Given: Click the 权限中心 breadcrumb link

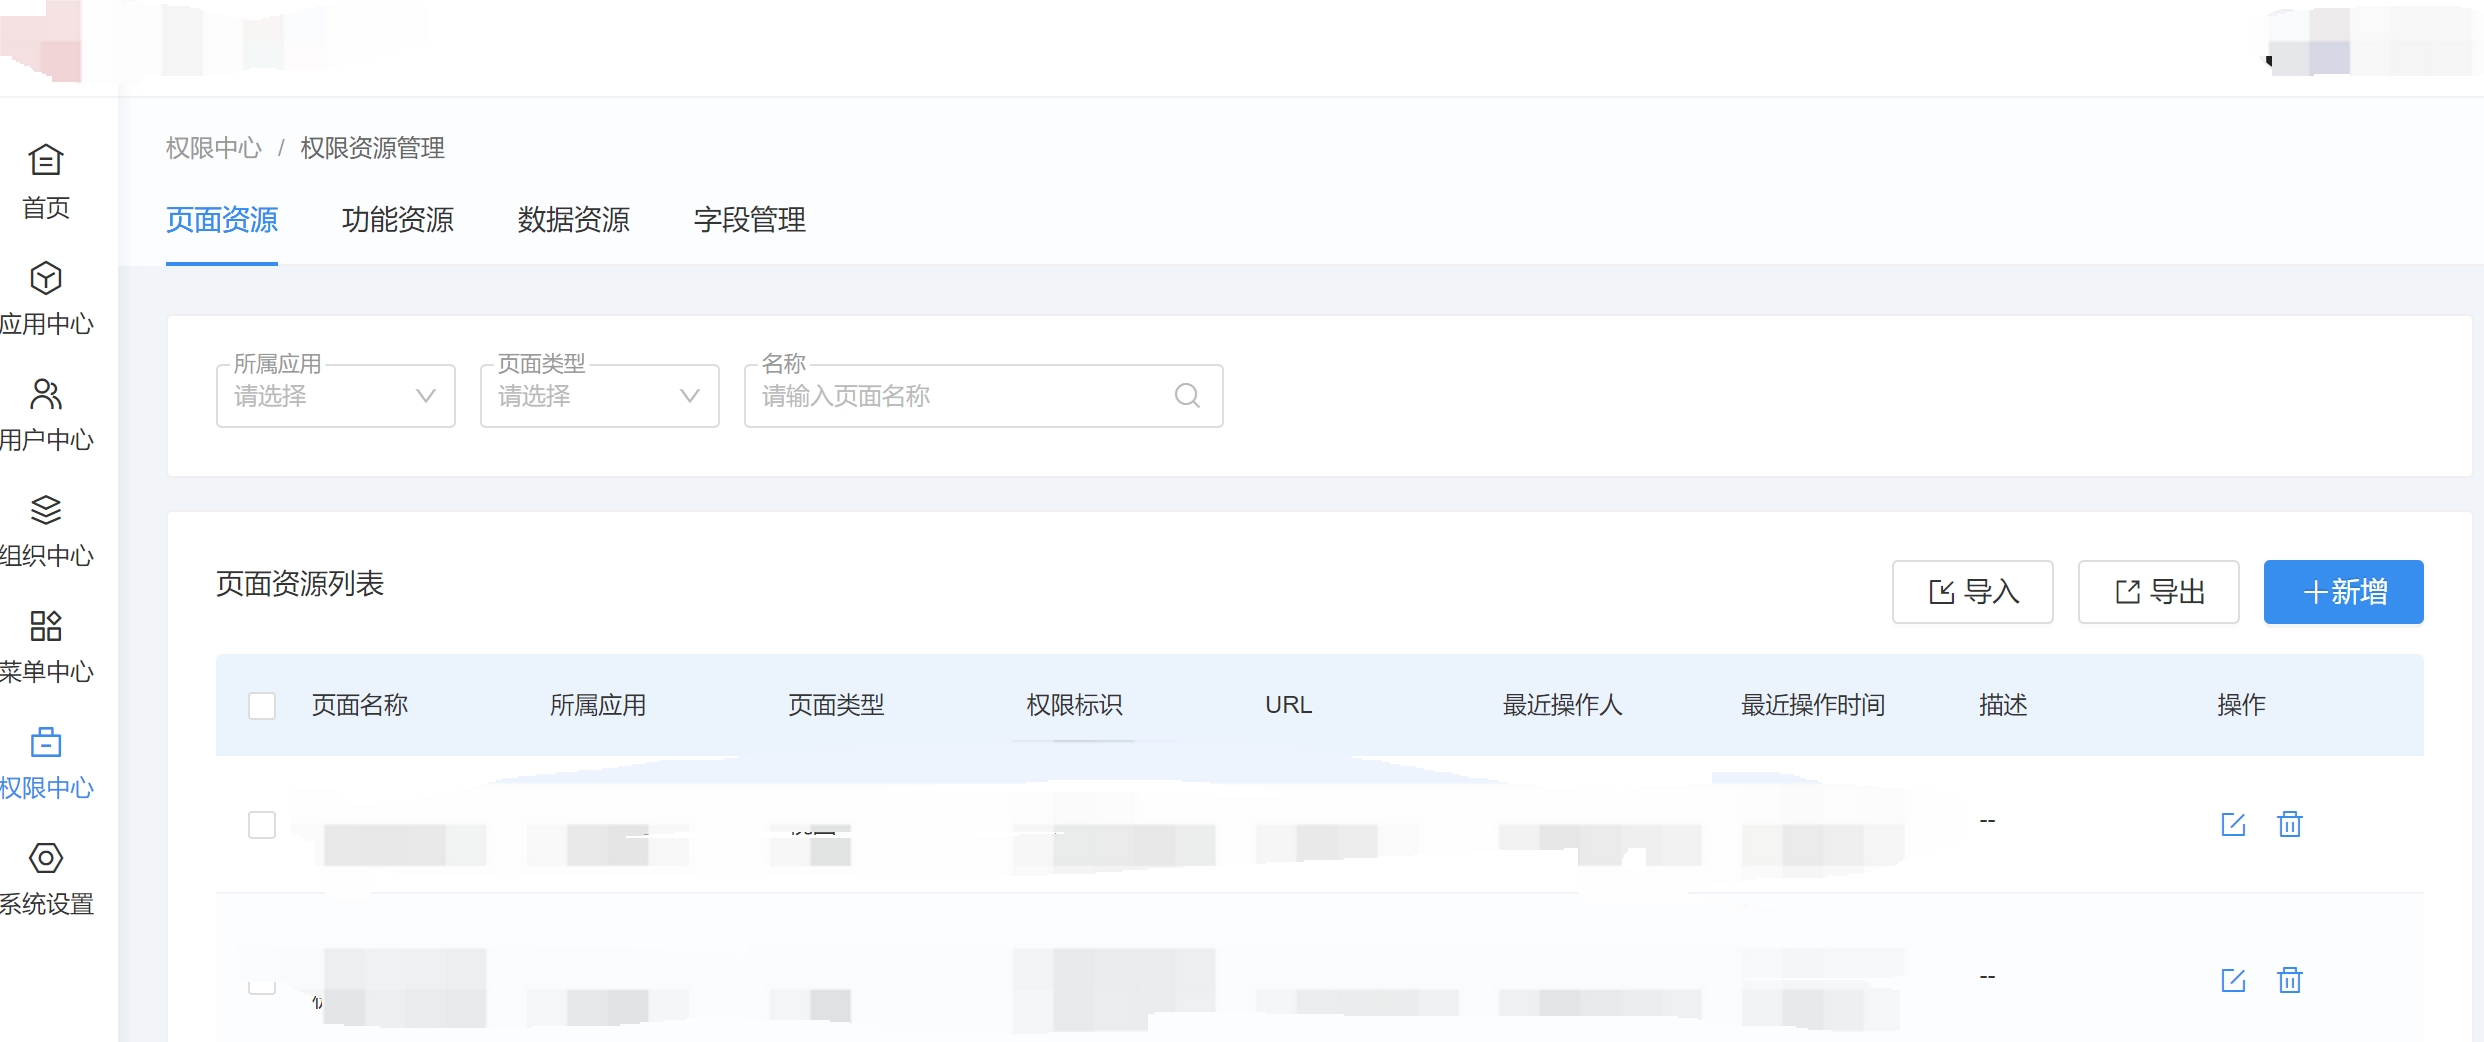Looking at the screenshot, I should [x=213, y=148].
